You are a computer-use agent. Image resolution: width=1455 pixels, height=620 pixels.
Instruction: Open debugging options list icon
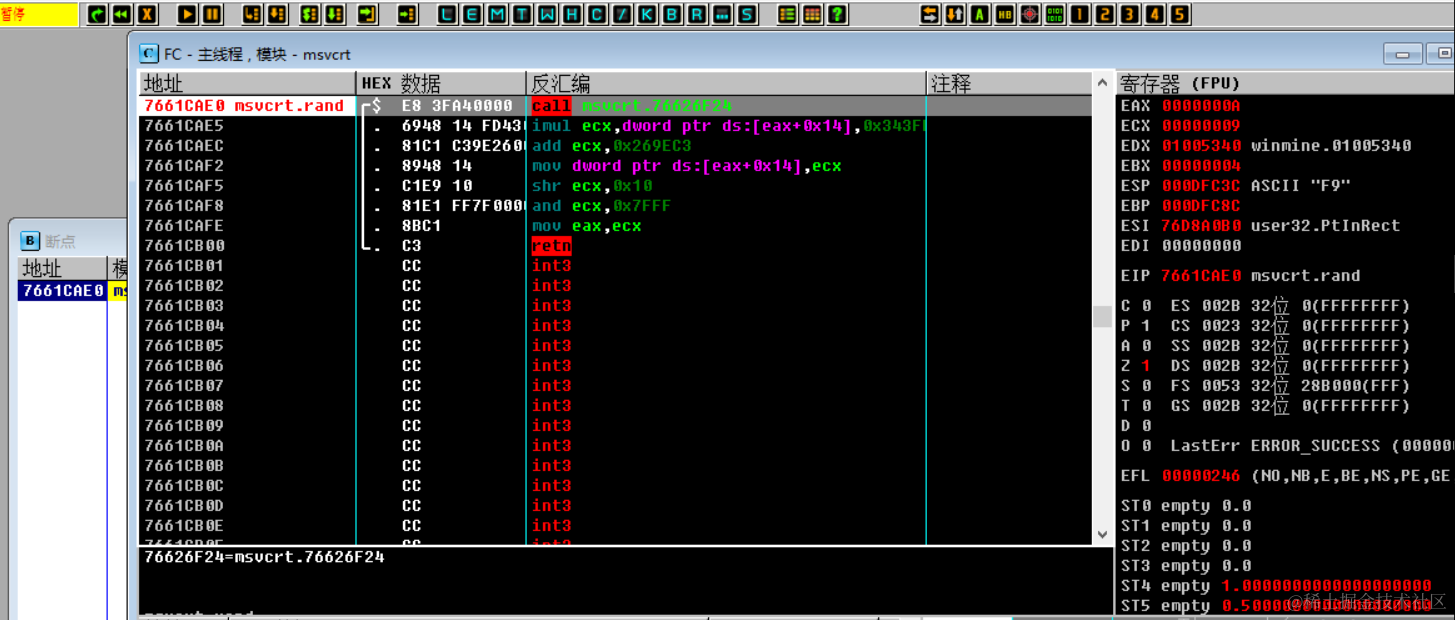click(x=788, y=14)
